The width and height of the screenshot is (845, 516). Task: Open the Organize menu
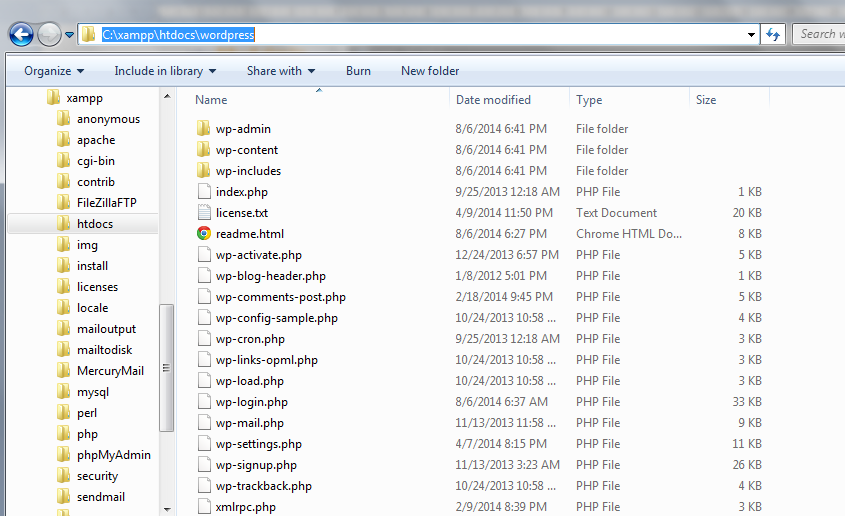54,71
